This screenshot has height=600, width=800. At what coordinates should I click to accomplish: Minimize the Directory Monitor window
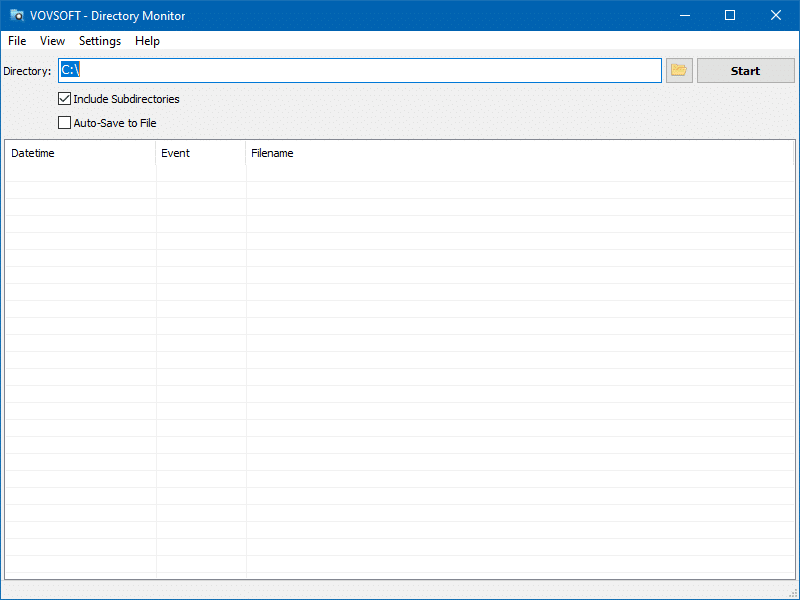[x=684, y=15]
